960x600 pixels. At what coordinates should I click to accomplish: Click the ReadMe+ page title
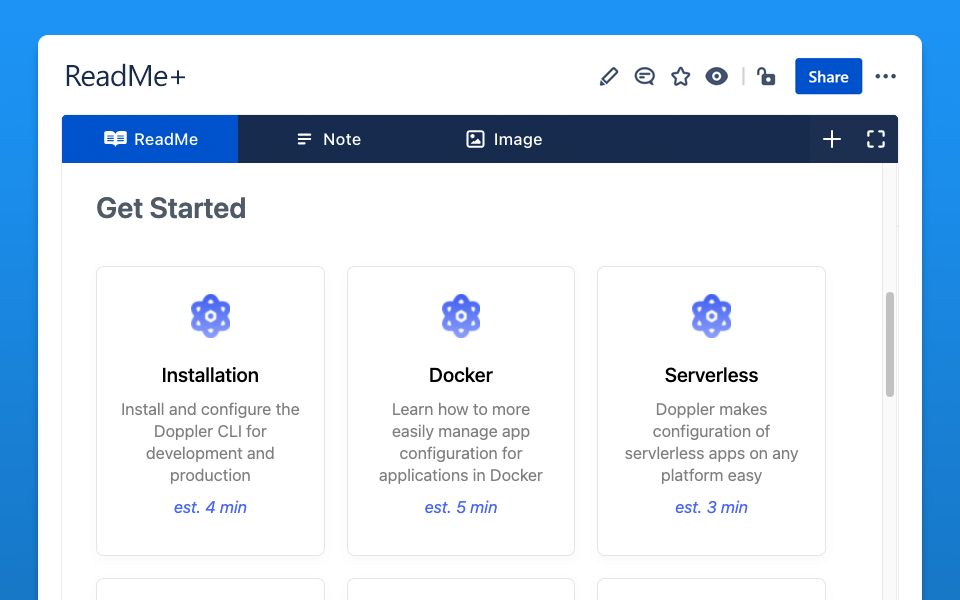(x=125, y=77)
